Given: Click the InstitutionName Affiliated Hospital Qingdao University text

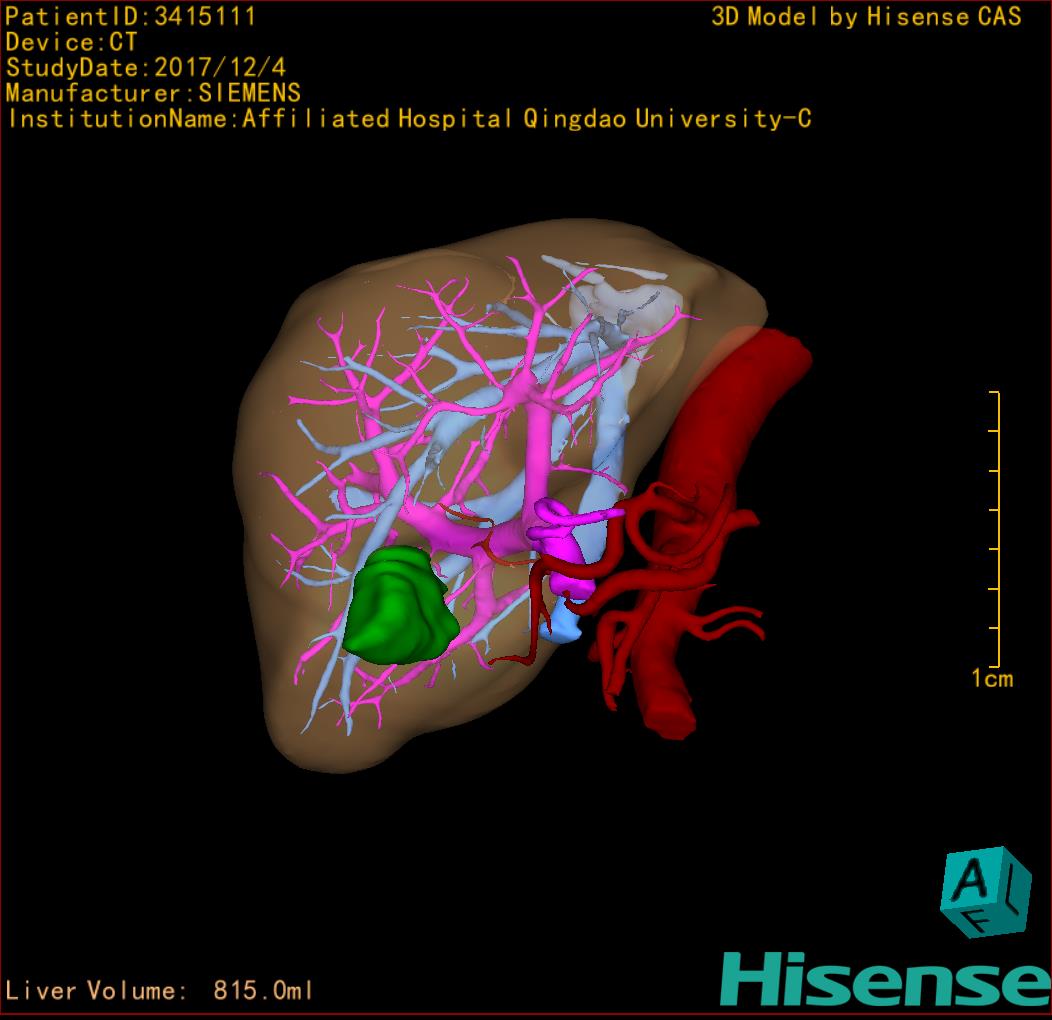Looking at the screenshot, I should pyautogui.click(x=409, y=119).
